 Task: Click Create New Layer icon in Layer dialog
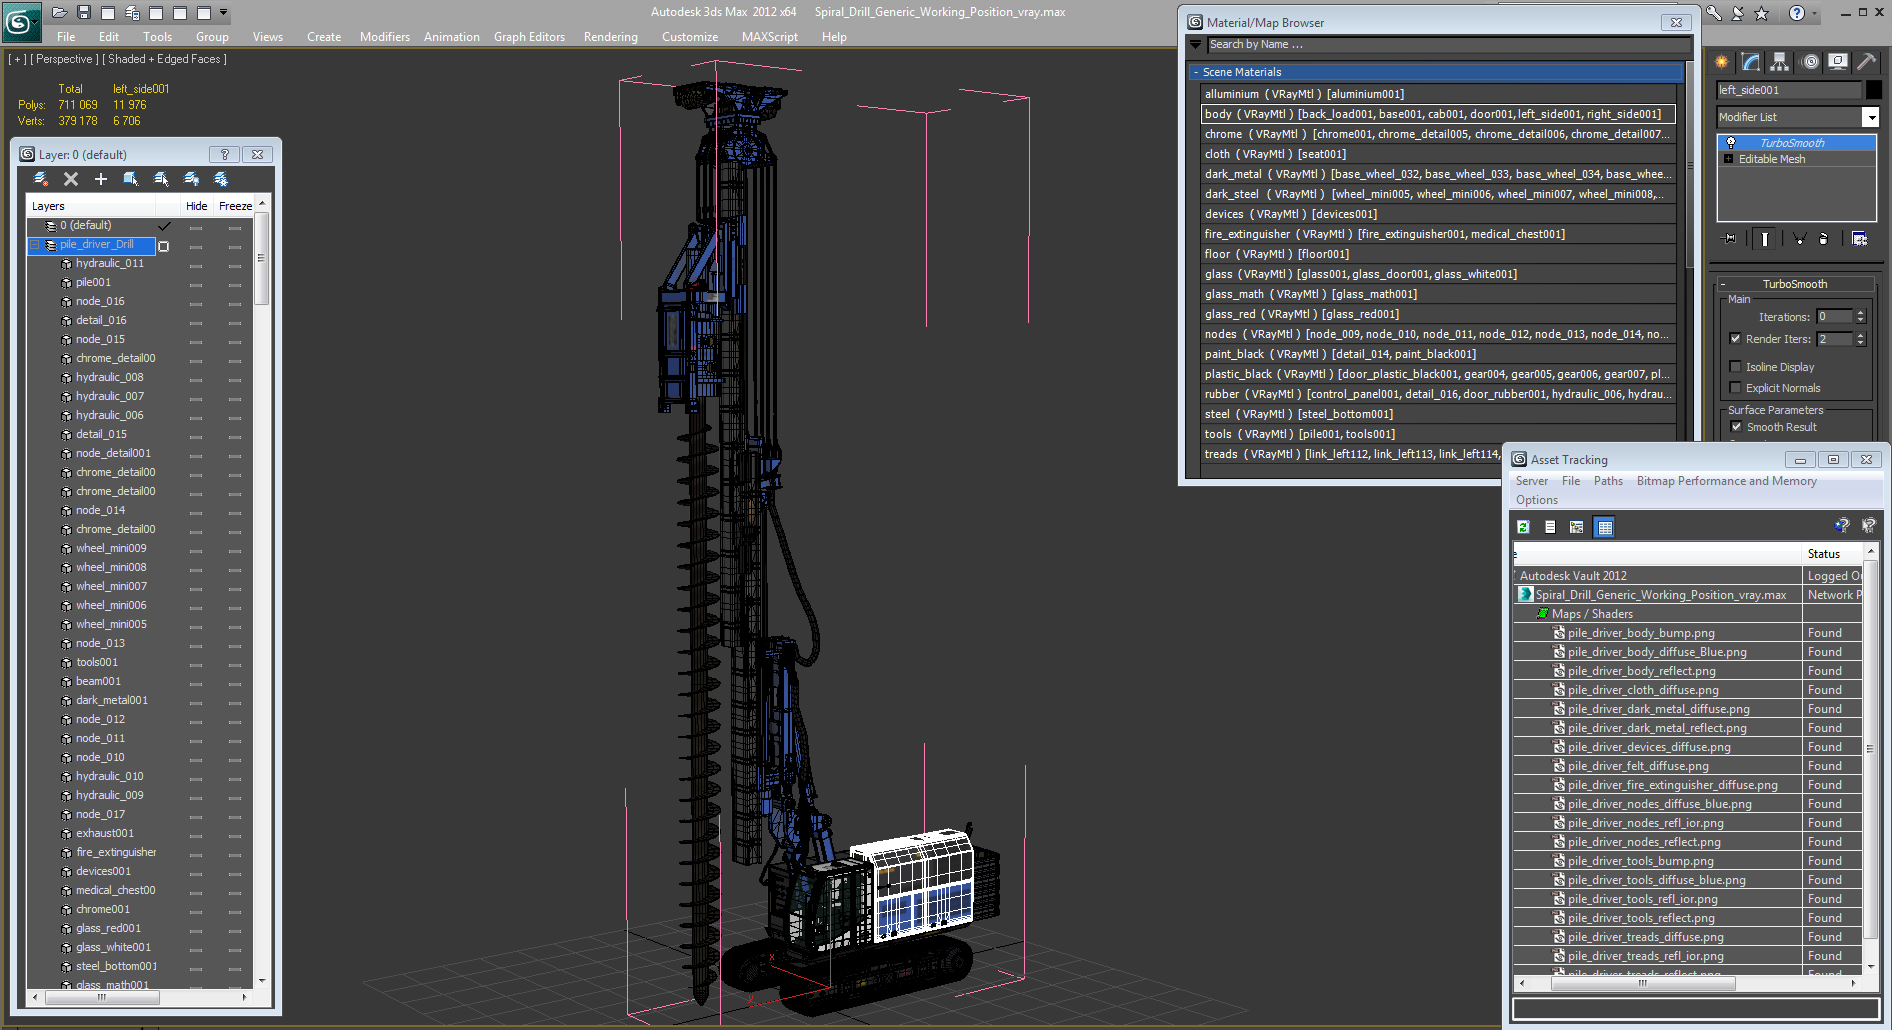(40, 179)
